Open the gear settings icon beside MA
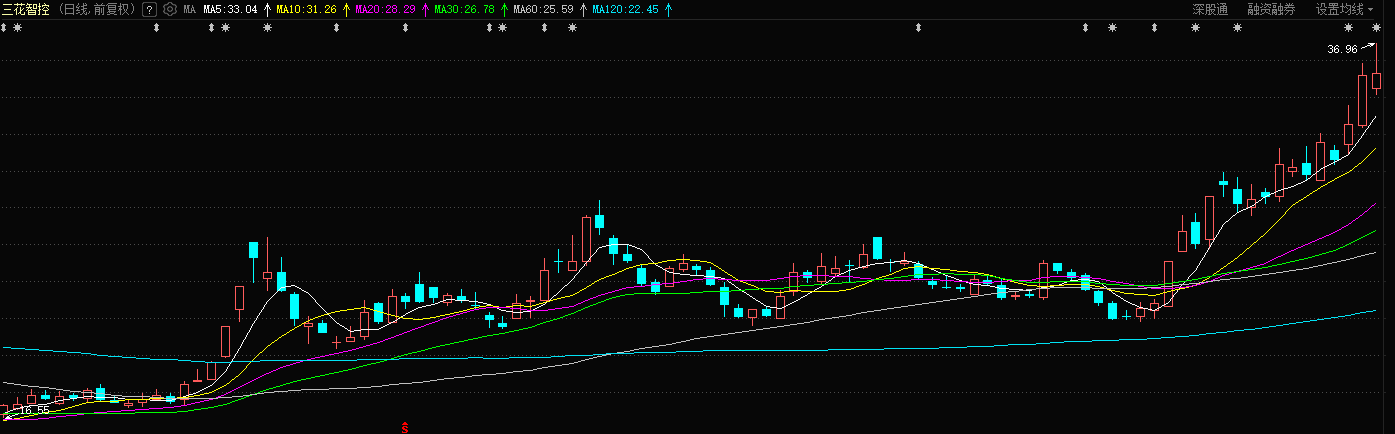This screenshot has height=434, width=1395. [x=169, y=9]
